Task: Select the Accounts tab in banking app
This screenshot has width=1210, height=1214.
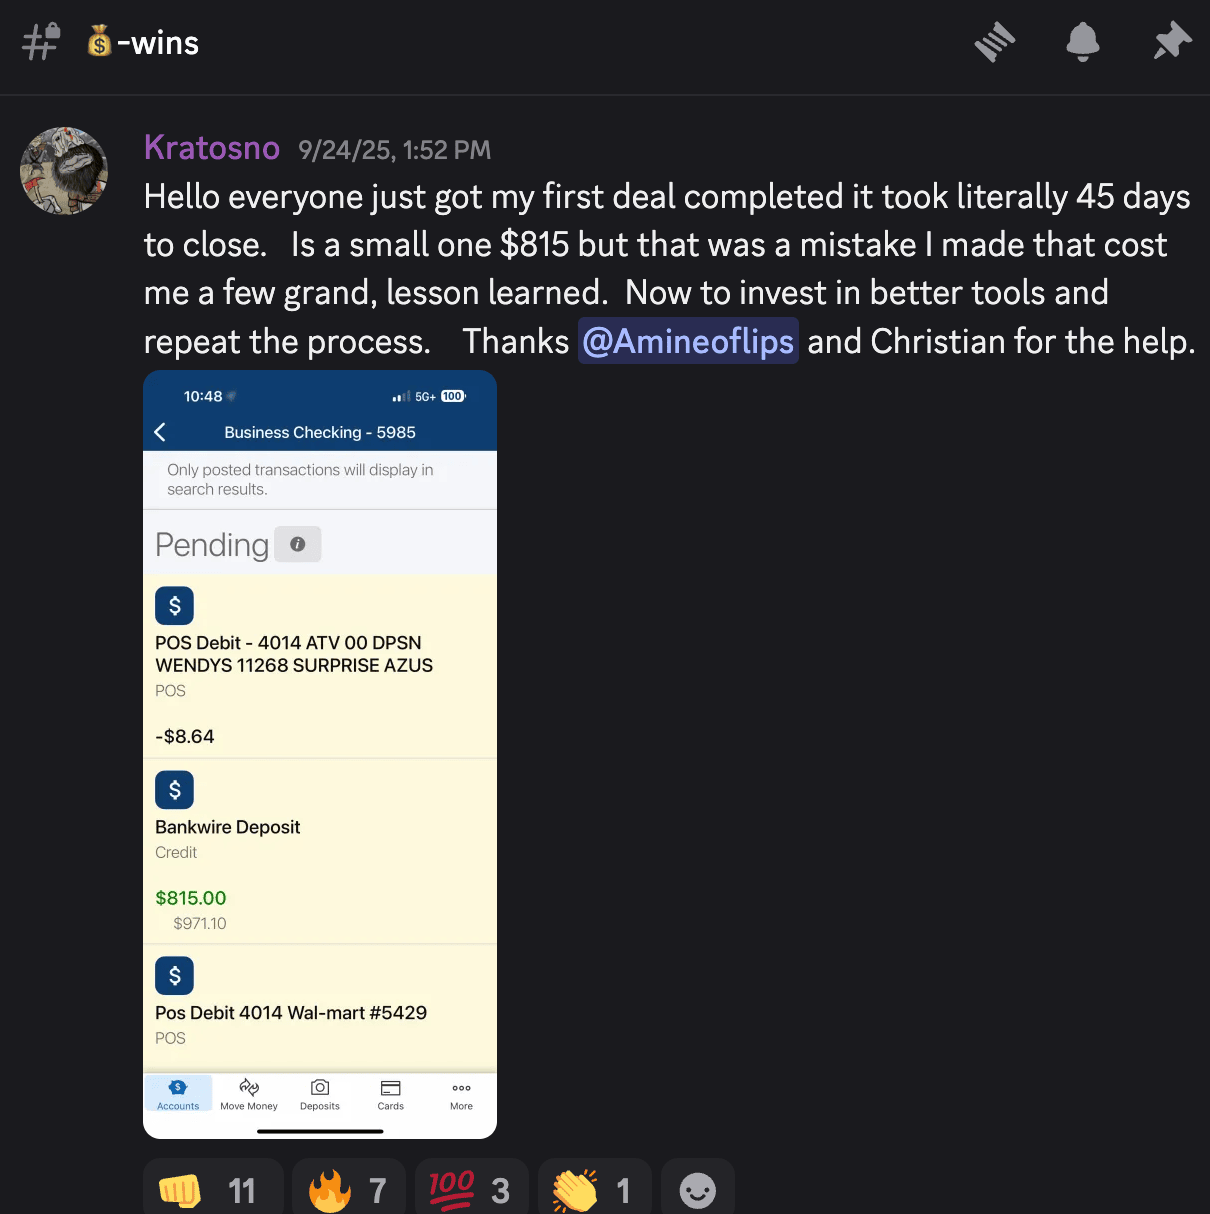Action: point(178,1094)
